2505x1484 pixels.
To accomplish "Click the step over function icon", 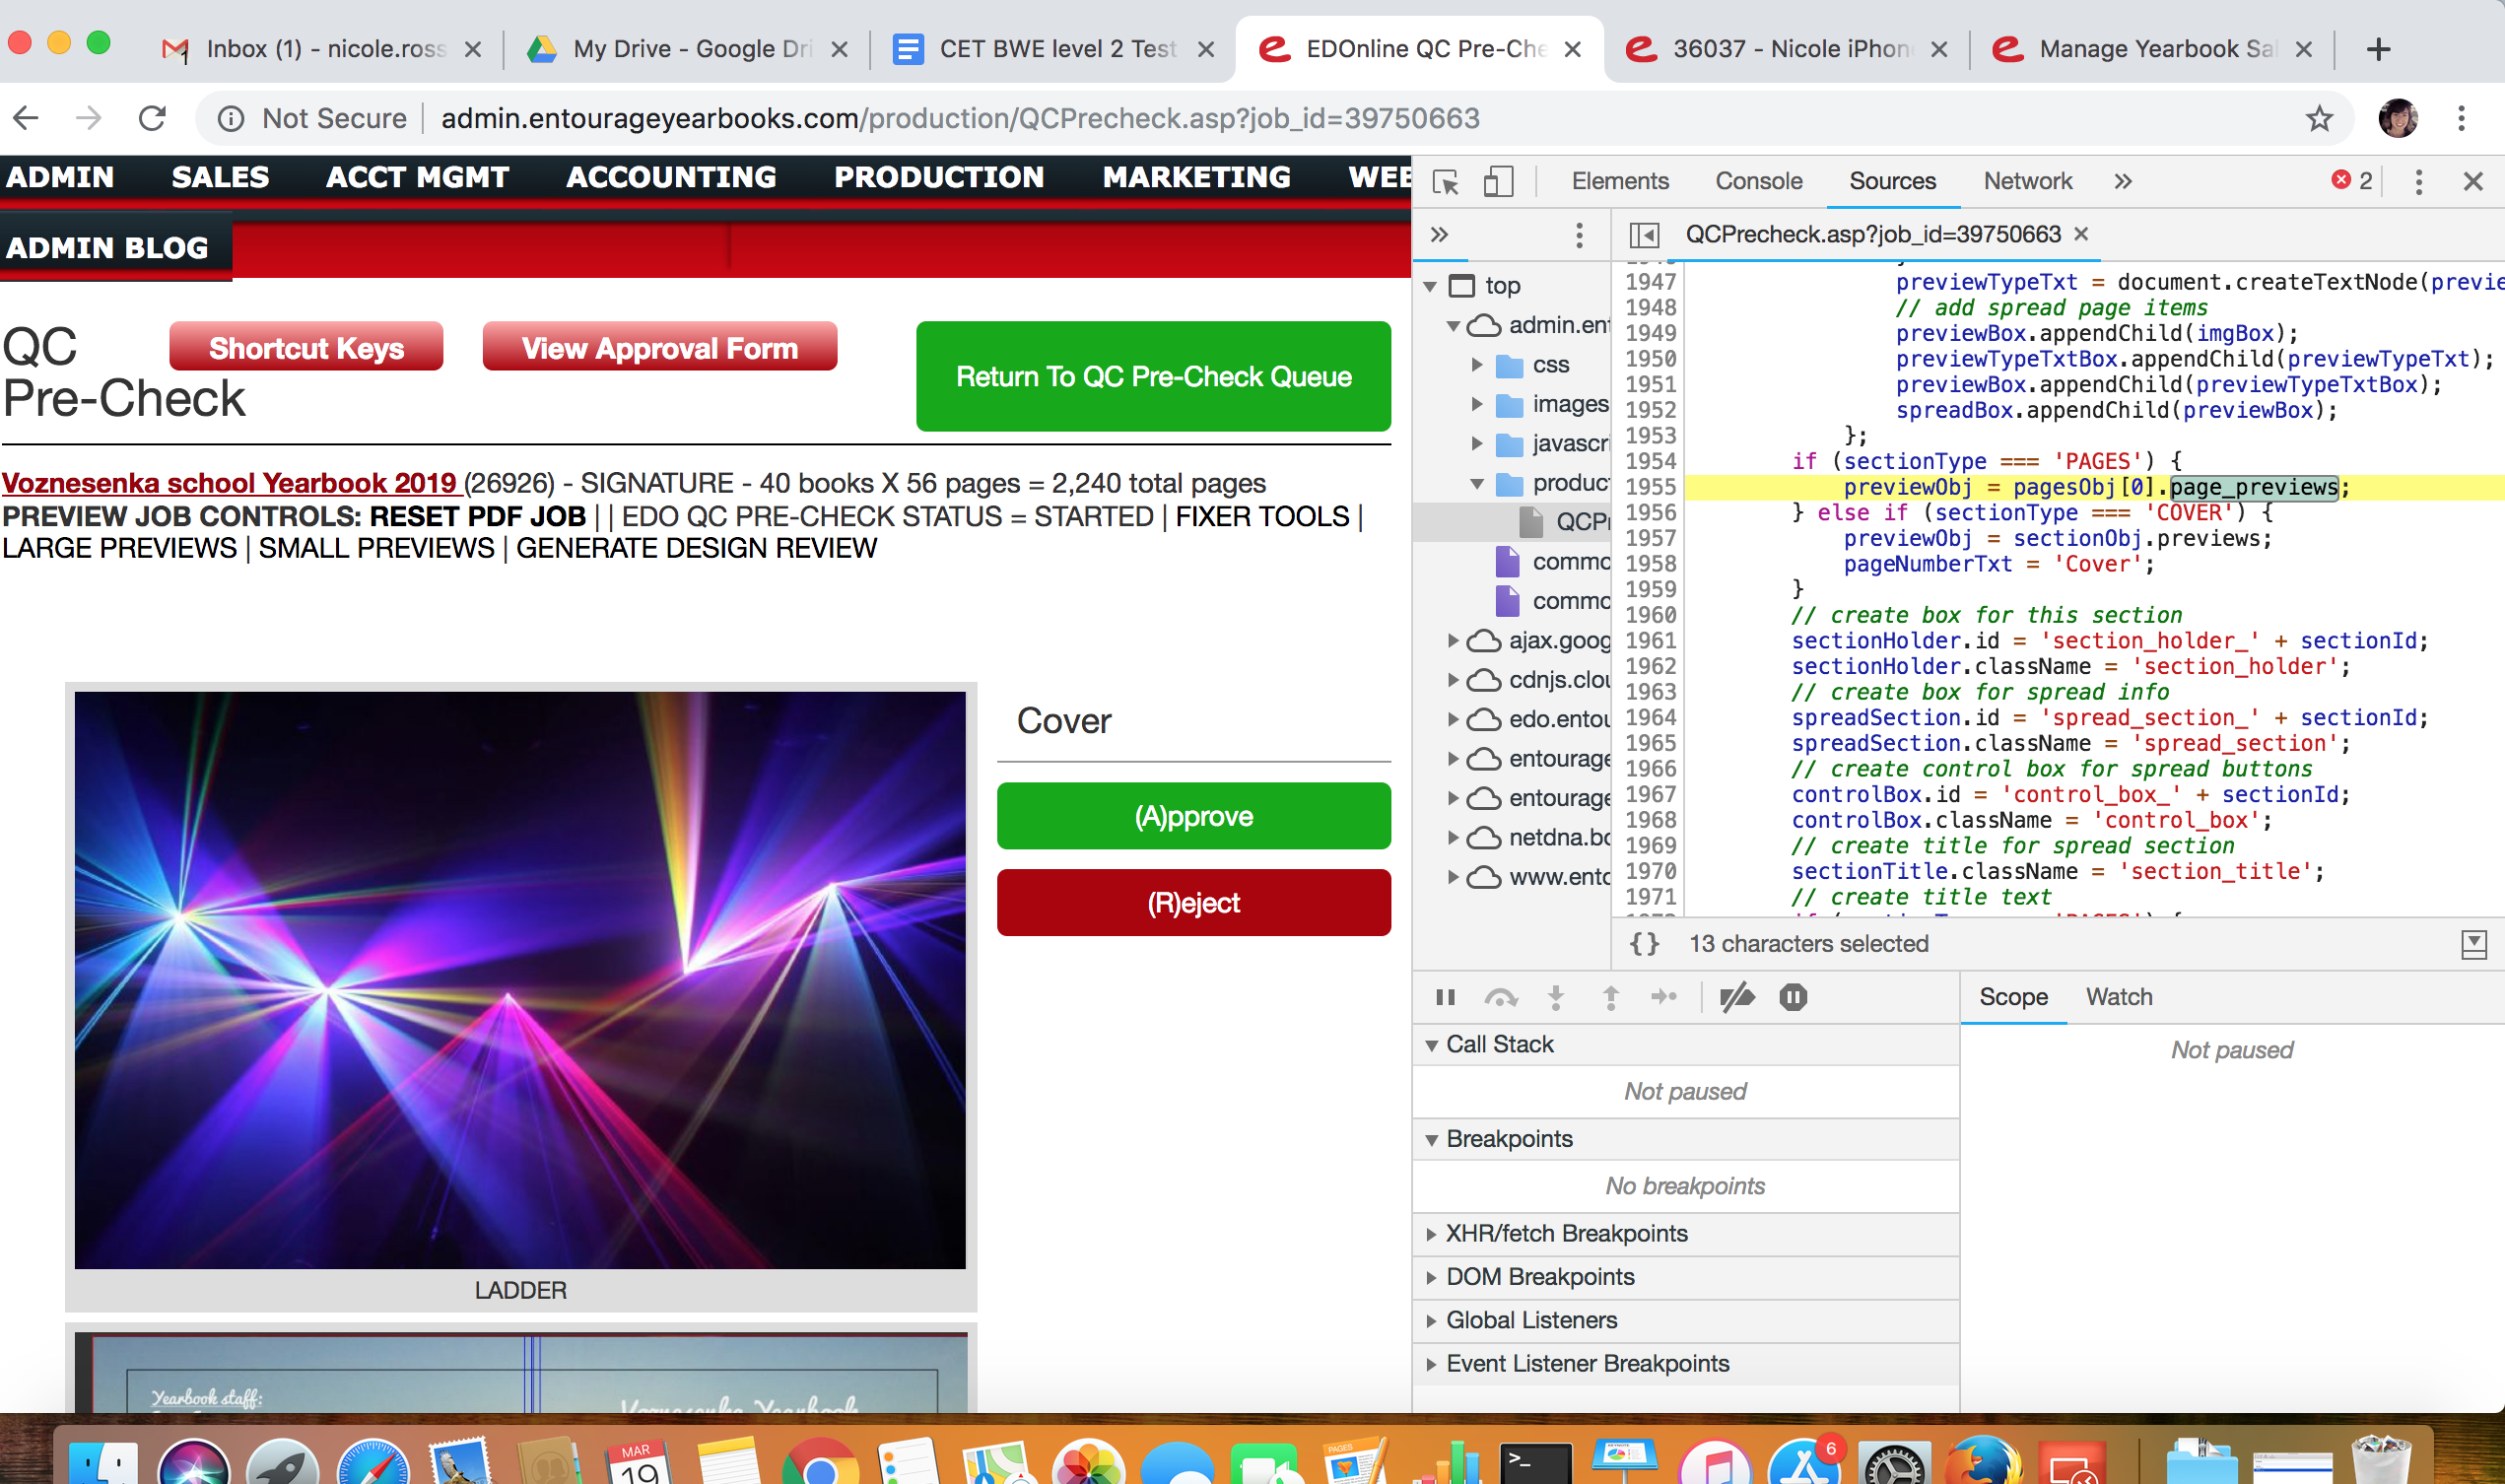I will coord(1501,997).
